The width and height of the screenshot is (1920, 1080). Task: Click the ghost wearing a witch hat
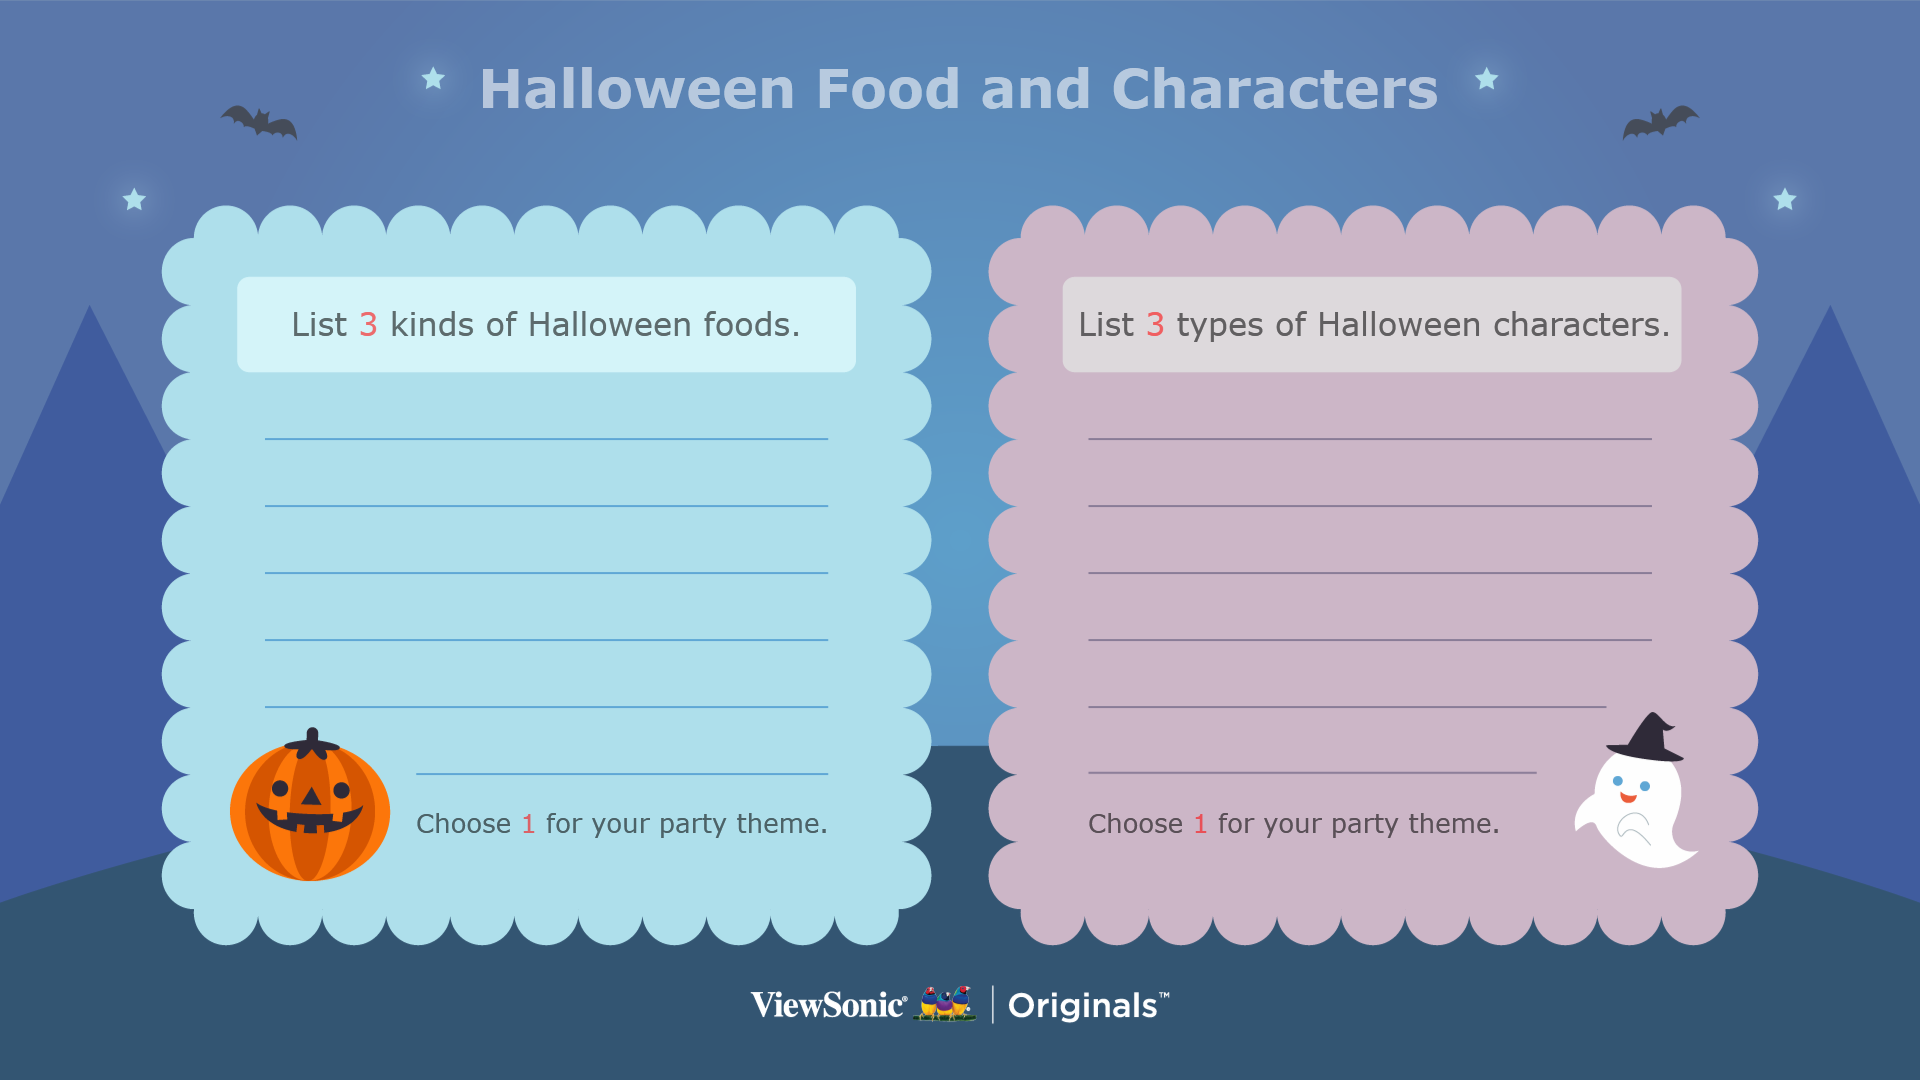click(x=1636, y=790)
